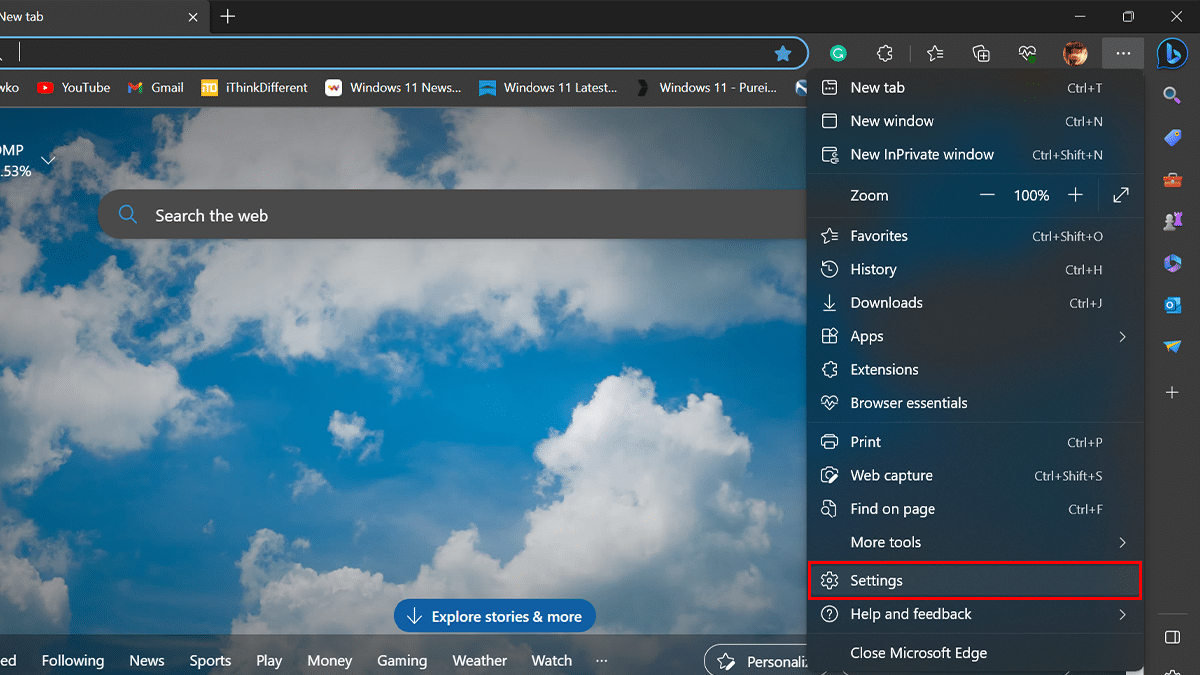
Task: Expand the Apps submenu
Action: pos(1122,337)
